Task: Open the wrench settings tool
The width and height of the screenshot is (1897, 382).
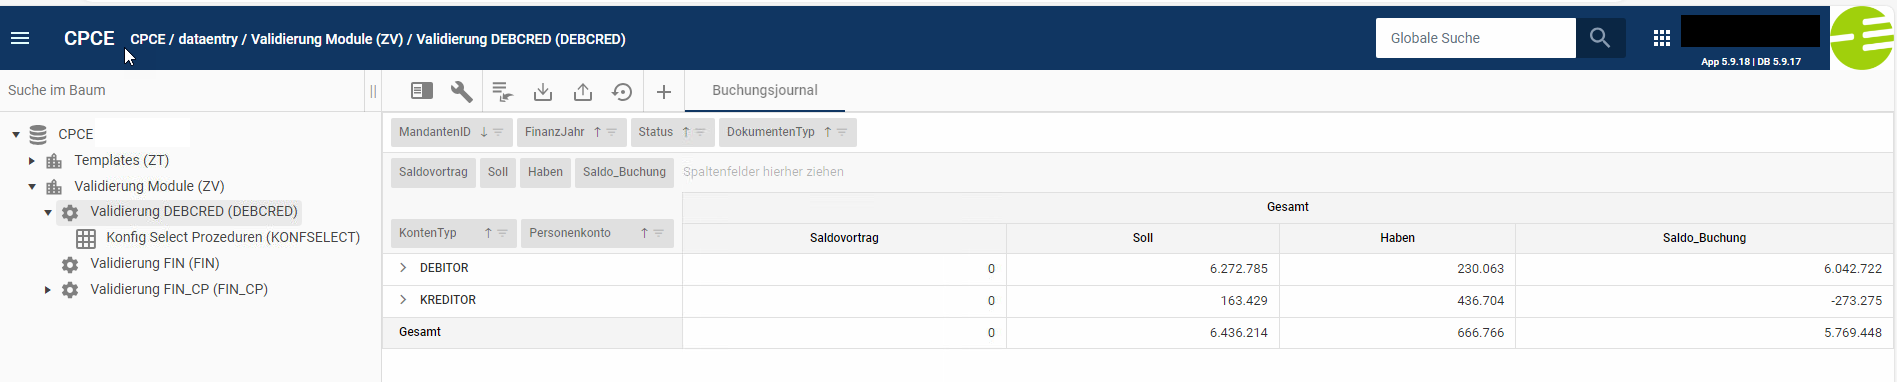Action: coord(461,92)
